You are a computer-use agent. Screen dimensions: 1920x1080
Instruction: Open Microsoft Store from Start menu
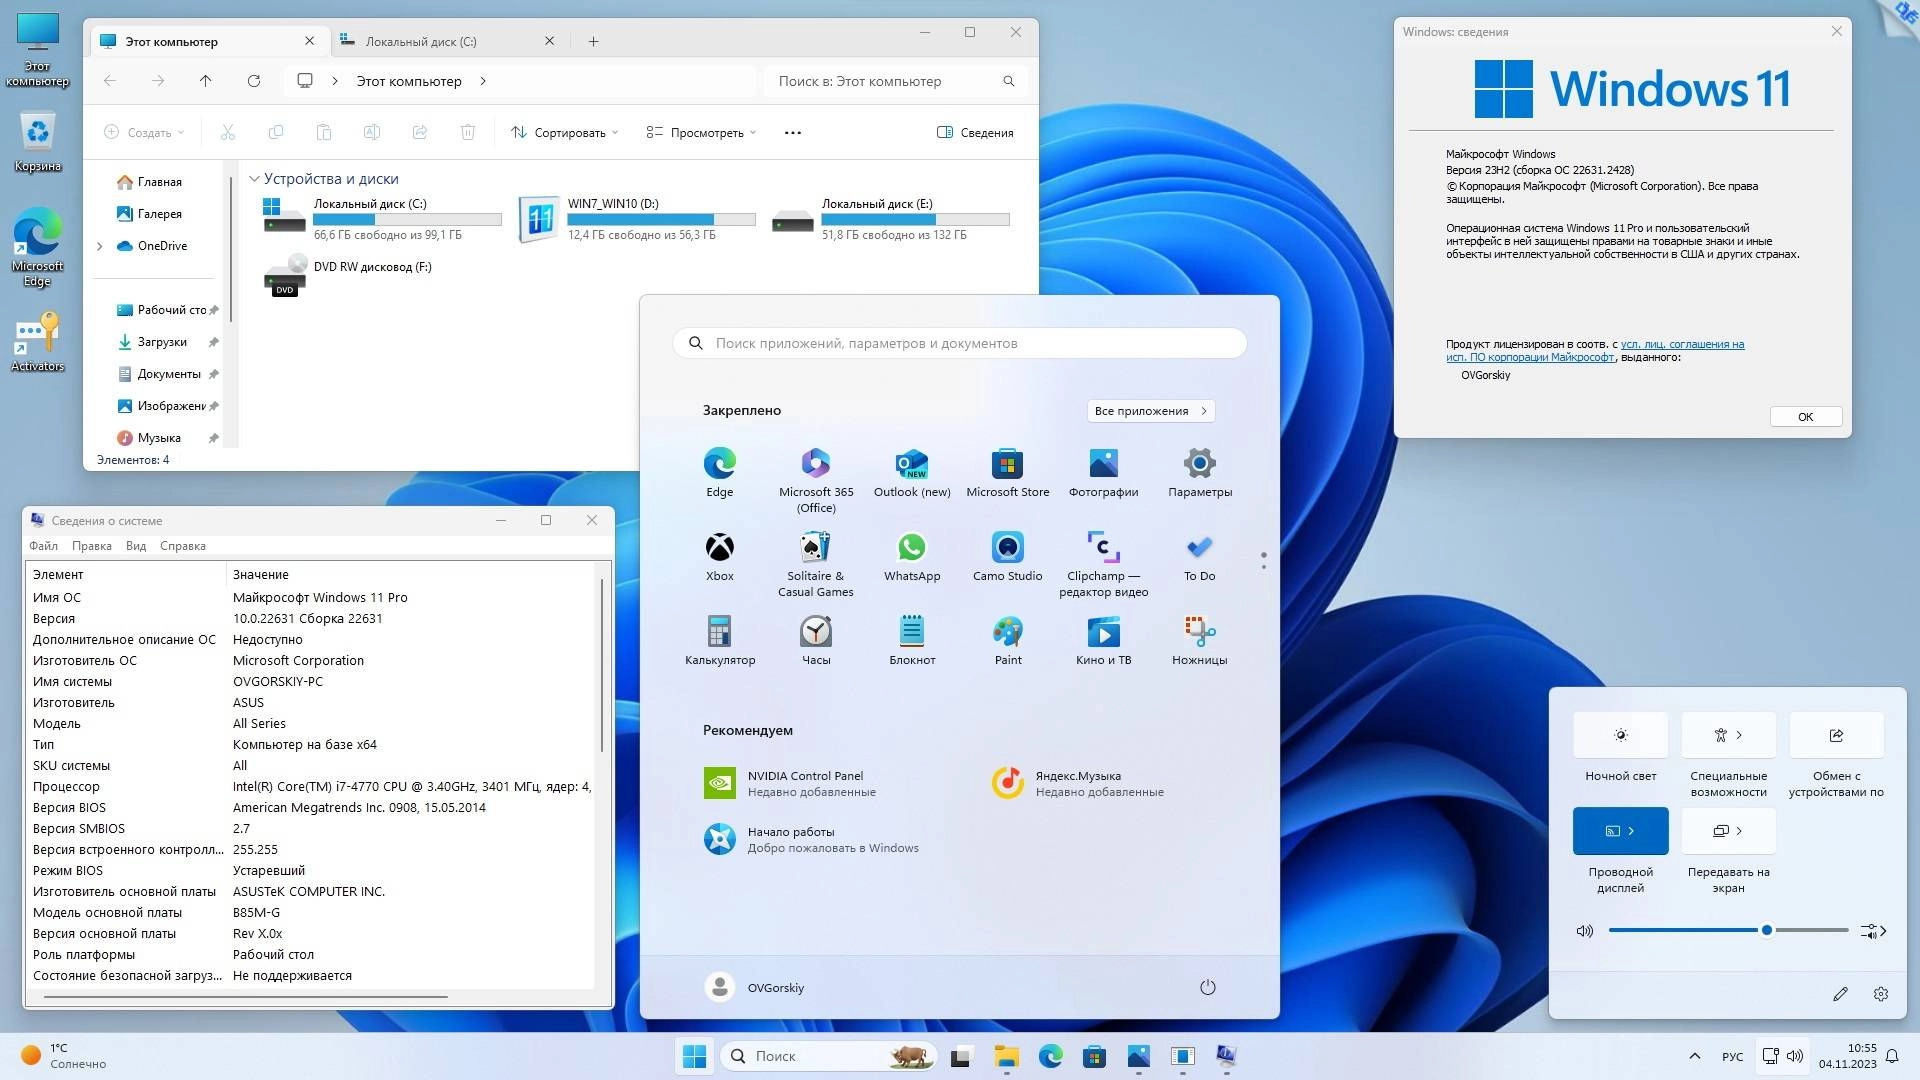pyautogui.click(x=1007, y=472)
